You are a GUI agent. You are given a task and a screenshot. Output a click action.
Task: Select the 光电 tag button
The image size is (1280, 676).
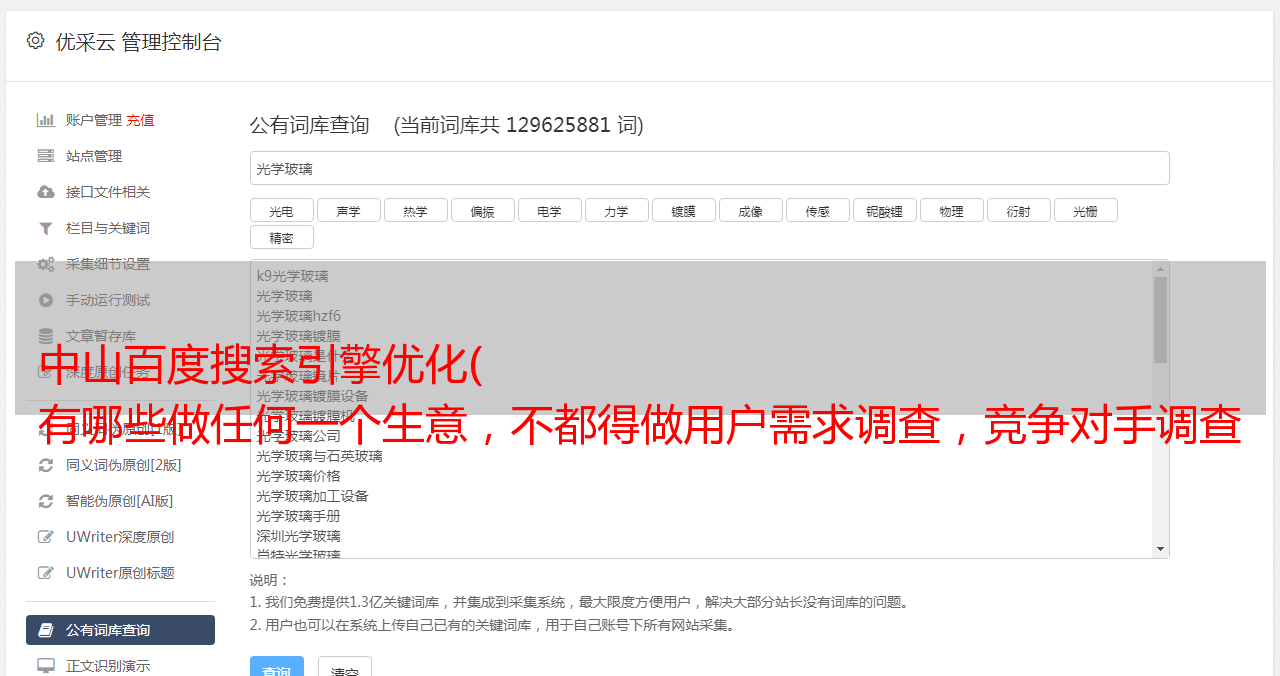(x=282, y=210)
